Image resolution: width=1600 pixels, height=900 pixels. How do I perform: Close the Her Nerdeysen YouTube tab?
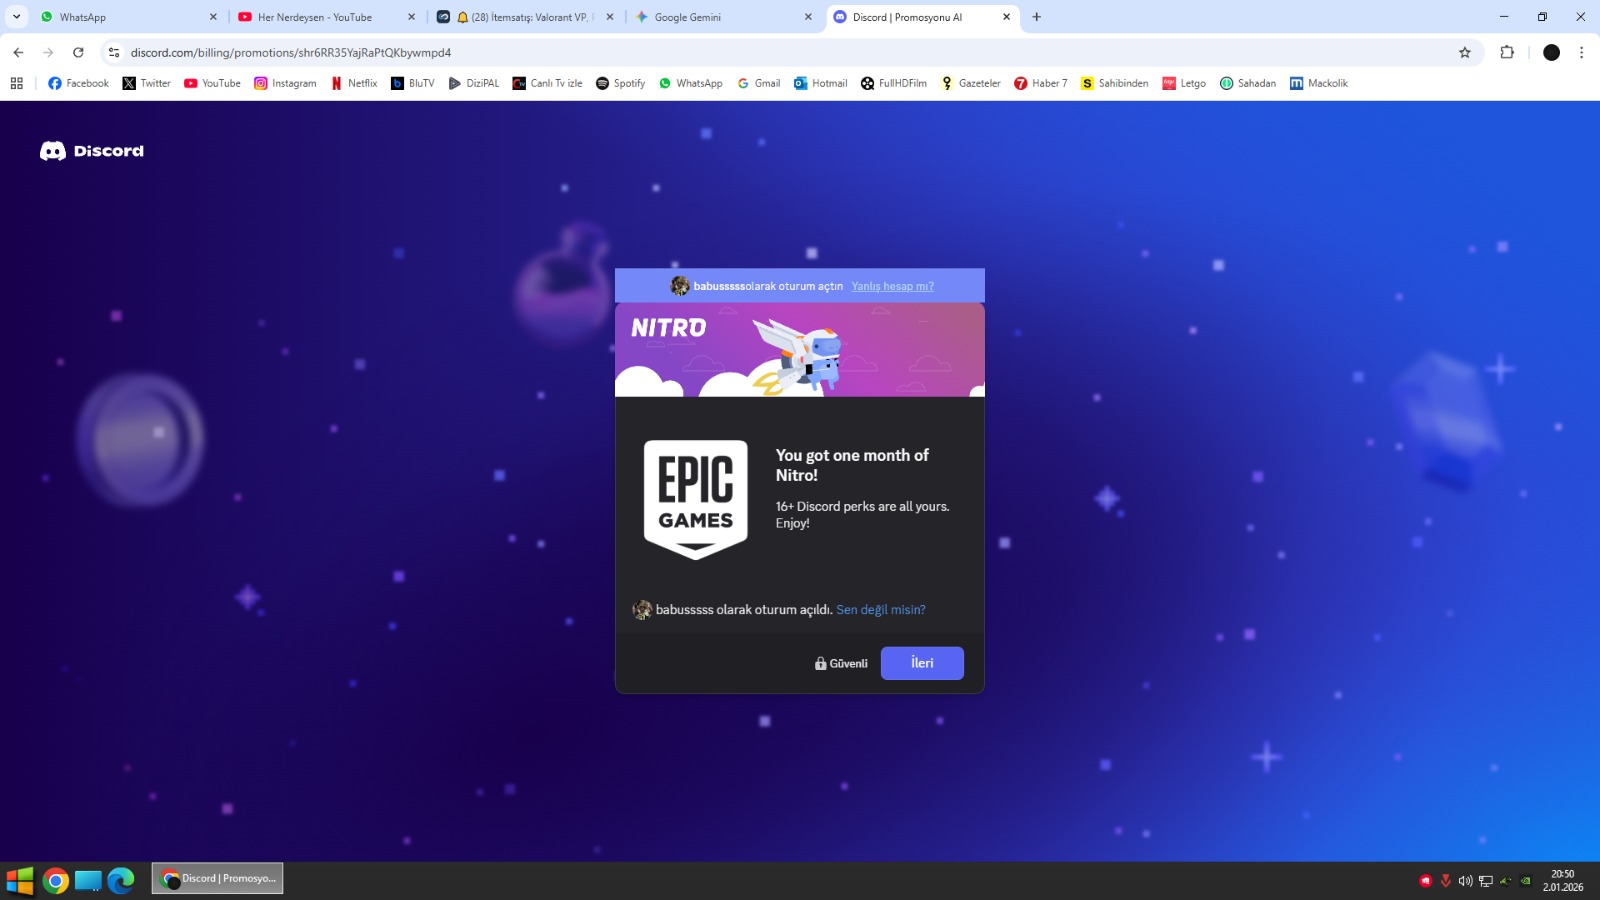coord(411,17)
